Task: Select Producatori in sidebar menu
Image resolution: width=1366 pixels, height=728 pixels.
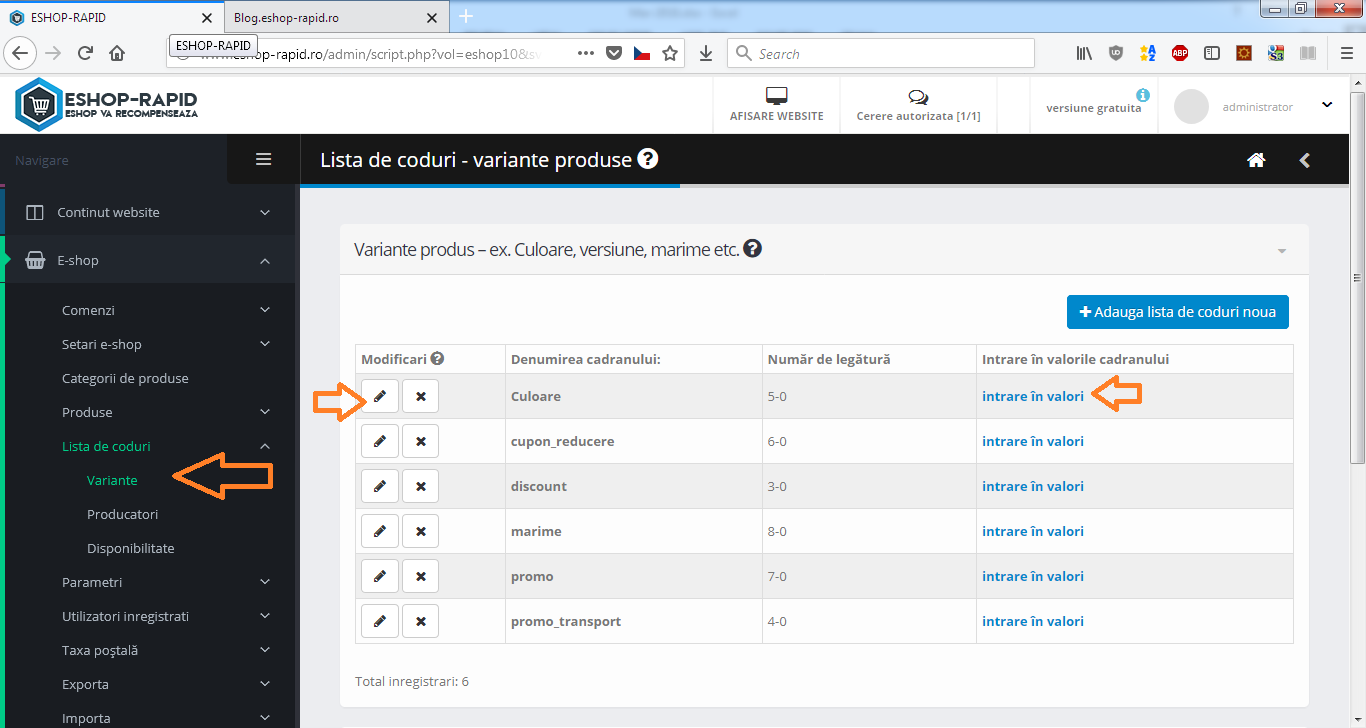Action: [x=122, y=514]
